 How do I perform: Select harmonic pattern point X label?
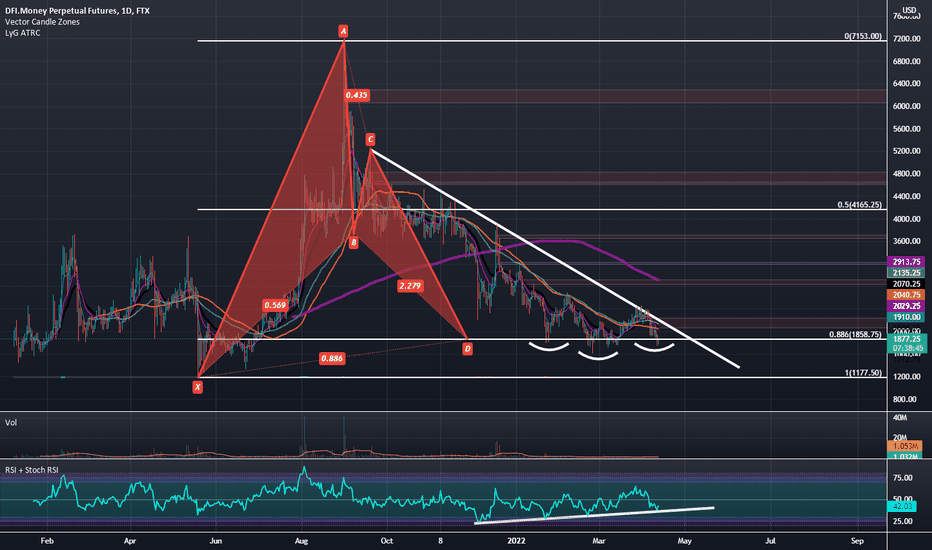(197, 387)
